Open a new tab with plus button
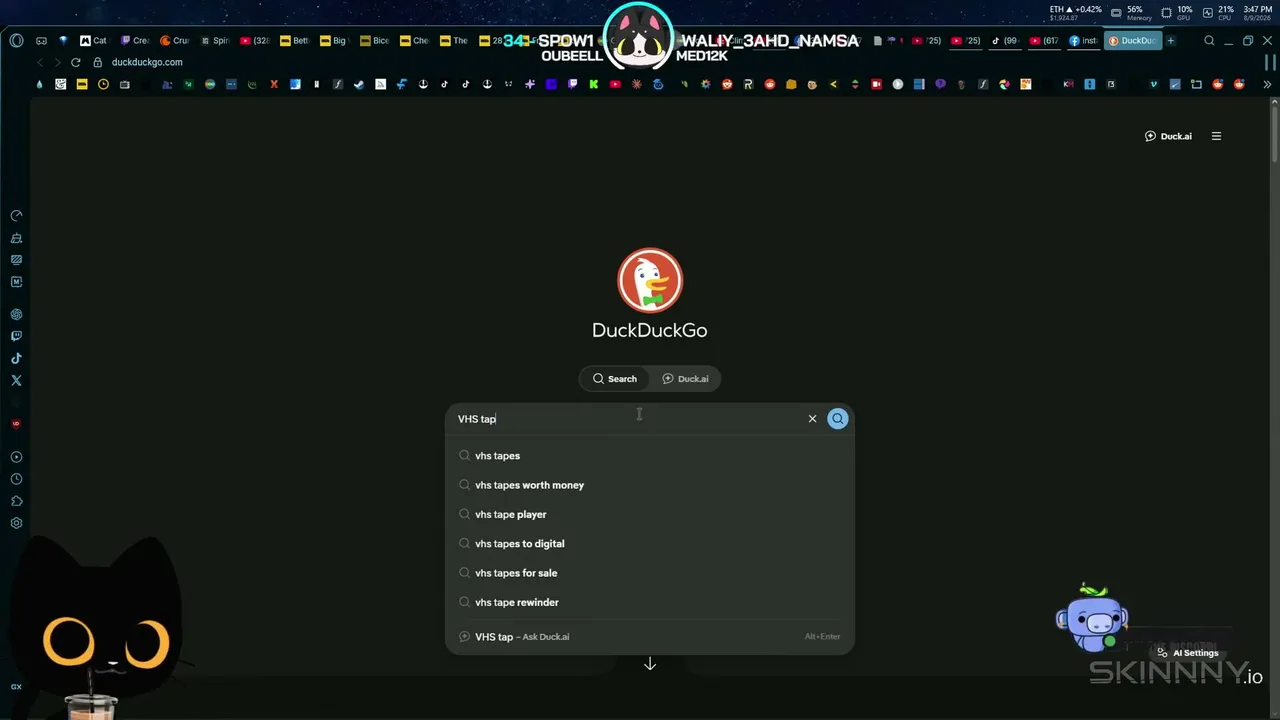This screenshot has width=1280, height=720. [x=1171, y=41]
